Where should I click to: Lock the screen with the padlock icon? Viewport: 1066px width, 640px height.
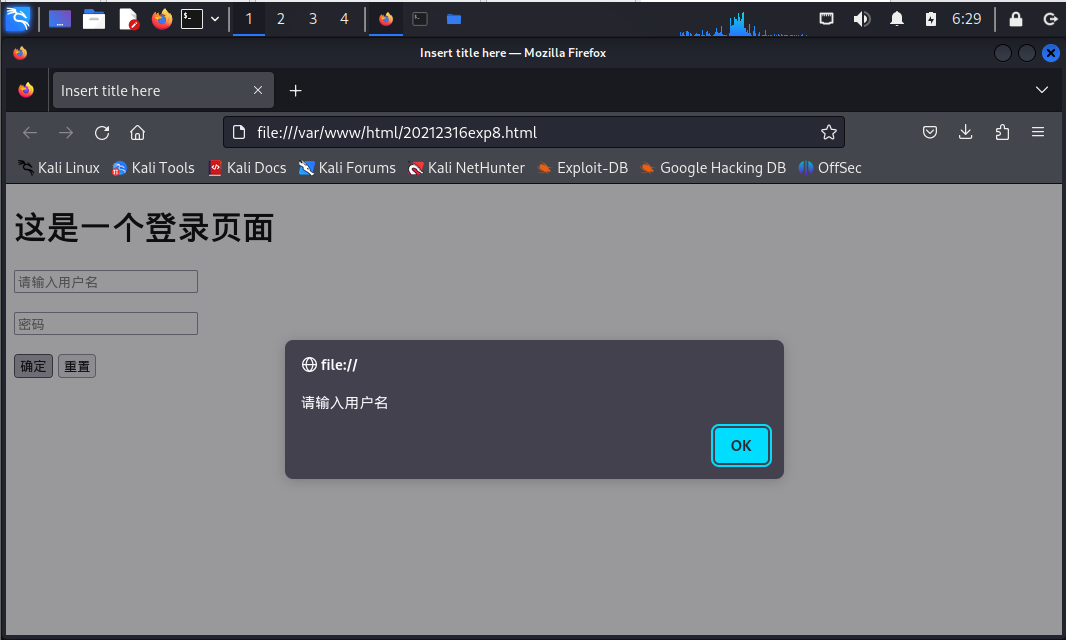[1016, 19]
